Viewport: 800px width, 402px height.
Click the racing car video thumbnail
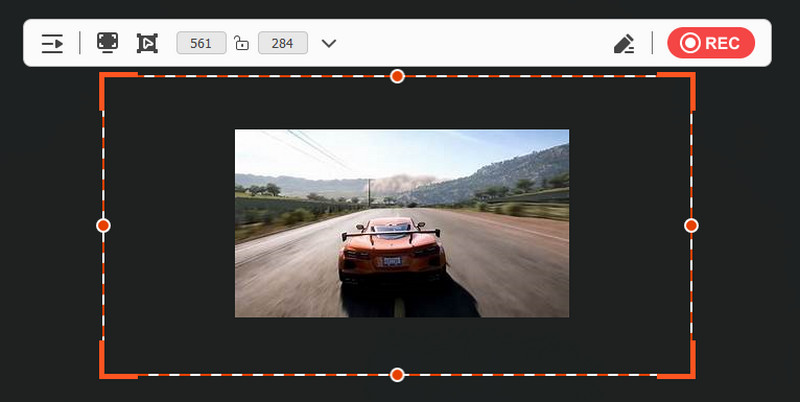[402, 223]
